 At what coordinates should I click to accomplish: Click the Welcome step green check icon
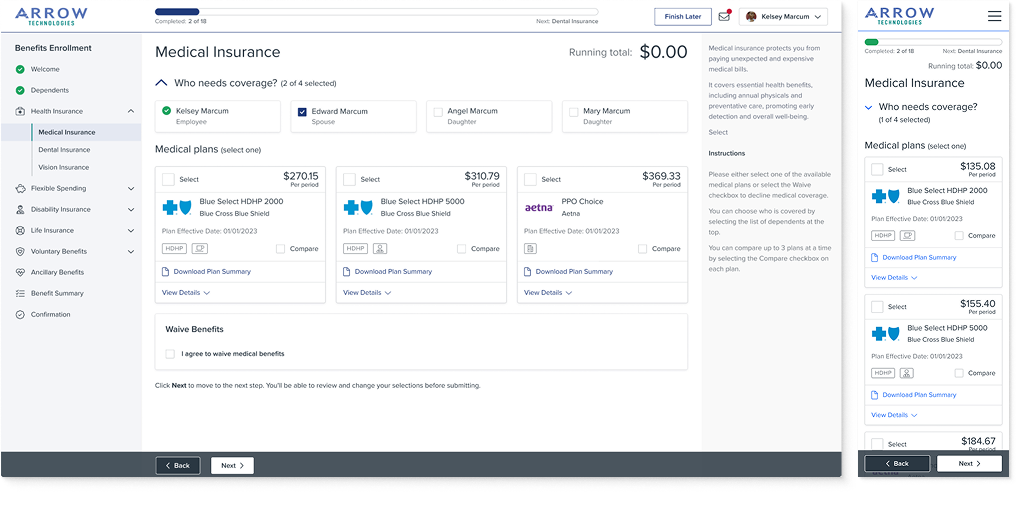20,69
